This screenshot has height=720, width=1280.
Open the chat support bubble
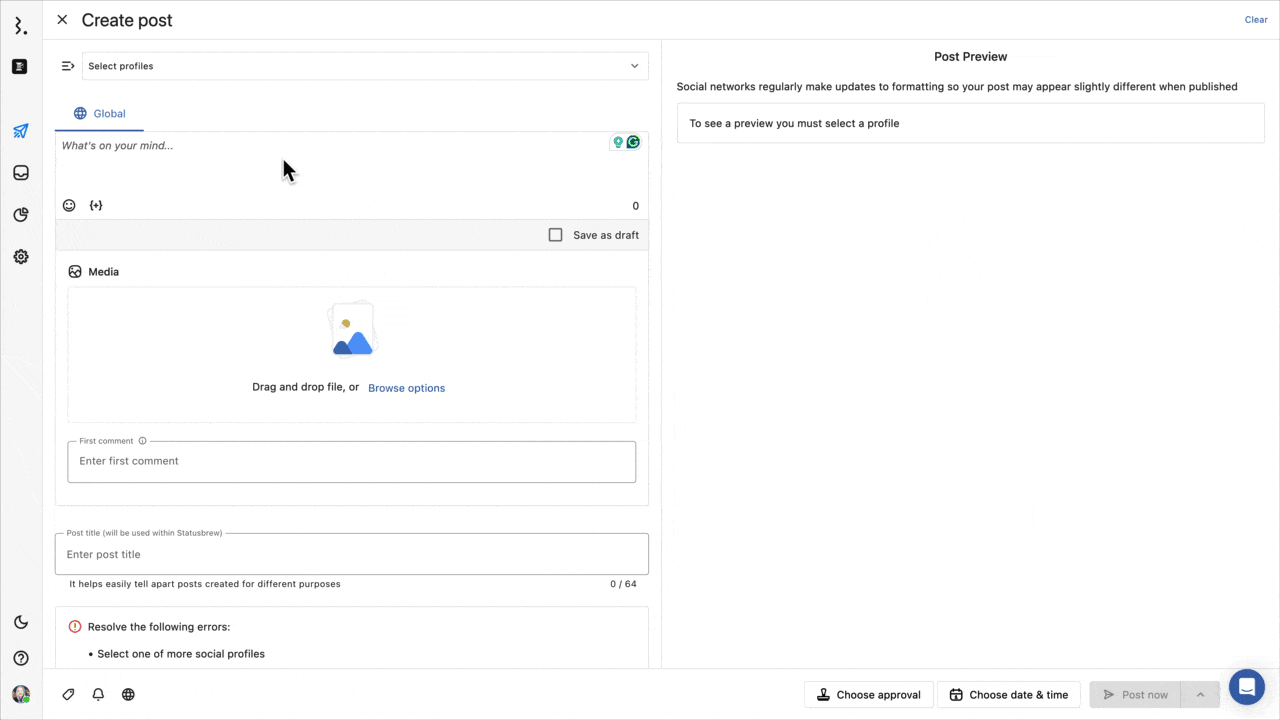coord(1247,687)
